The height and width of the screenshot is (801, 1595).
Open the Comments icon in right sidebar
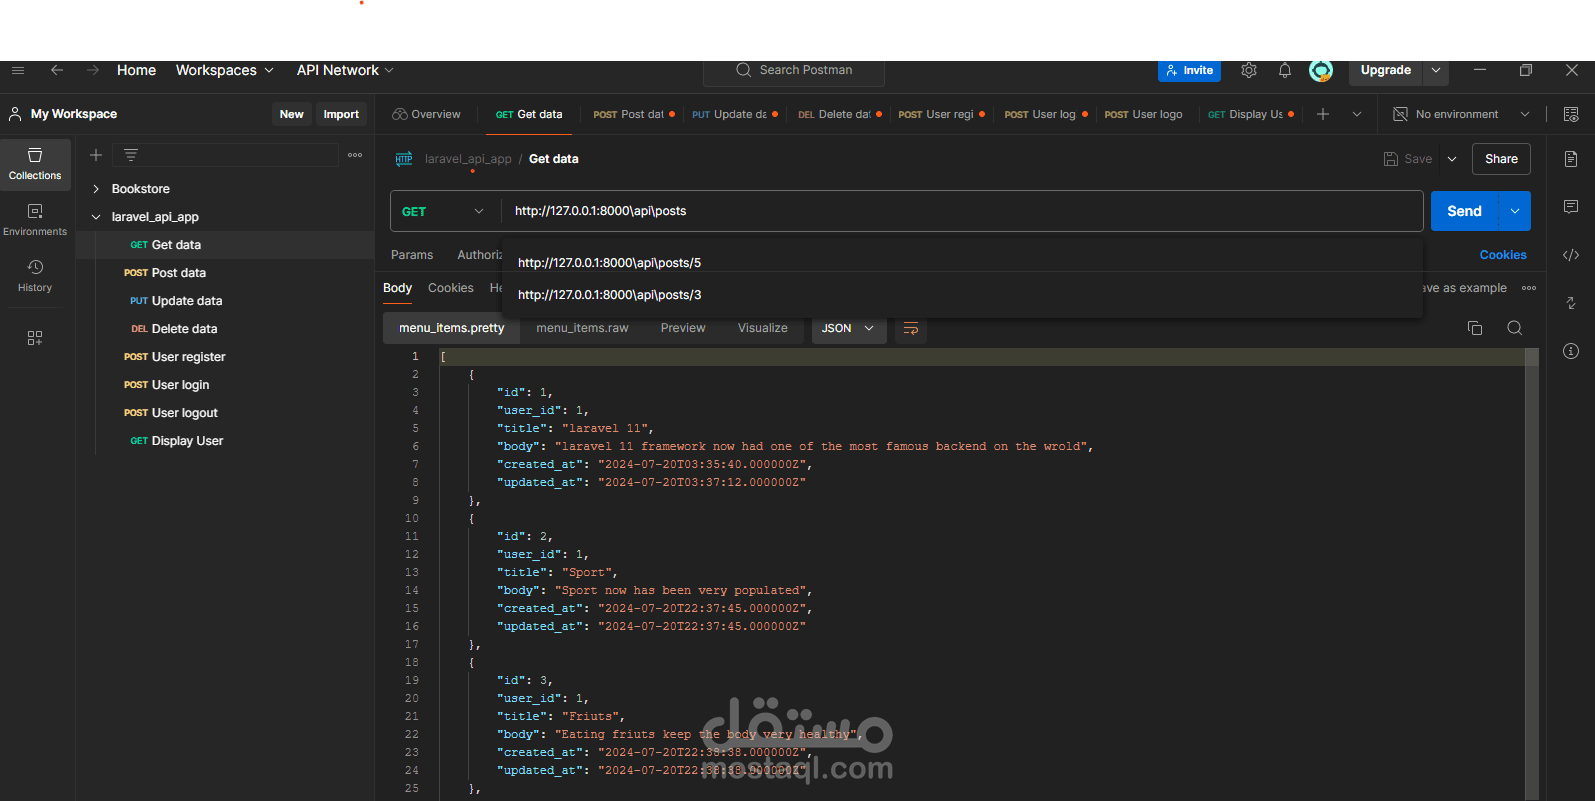(1571, 207)
